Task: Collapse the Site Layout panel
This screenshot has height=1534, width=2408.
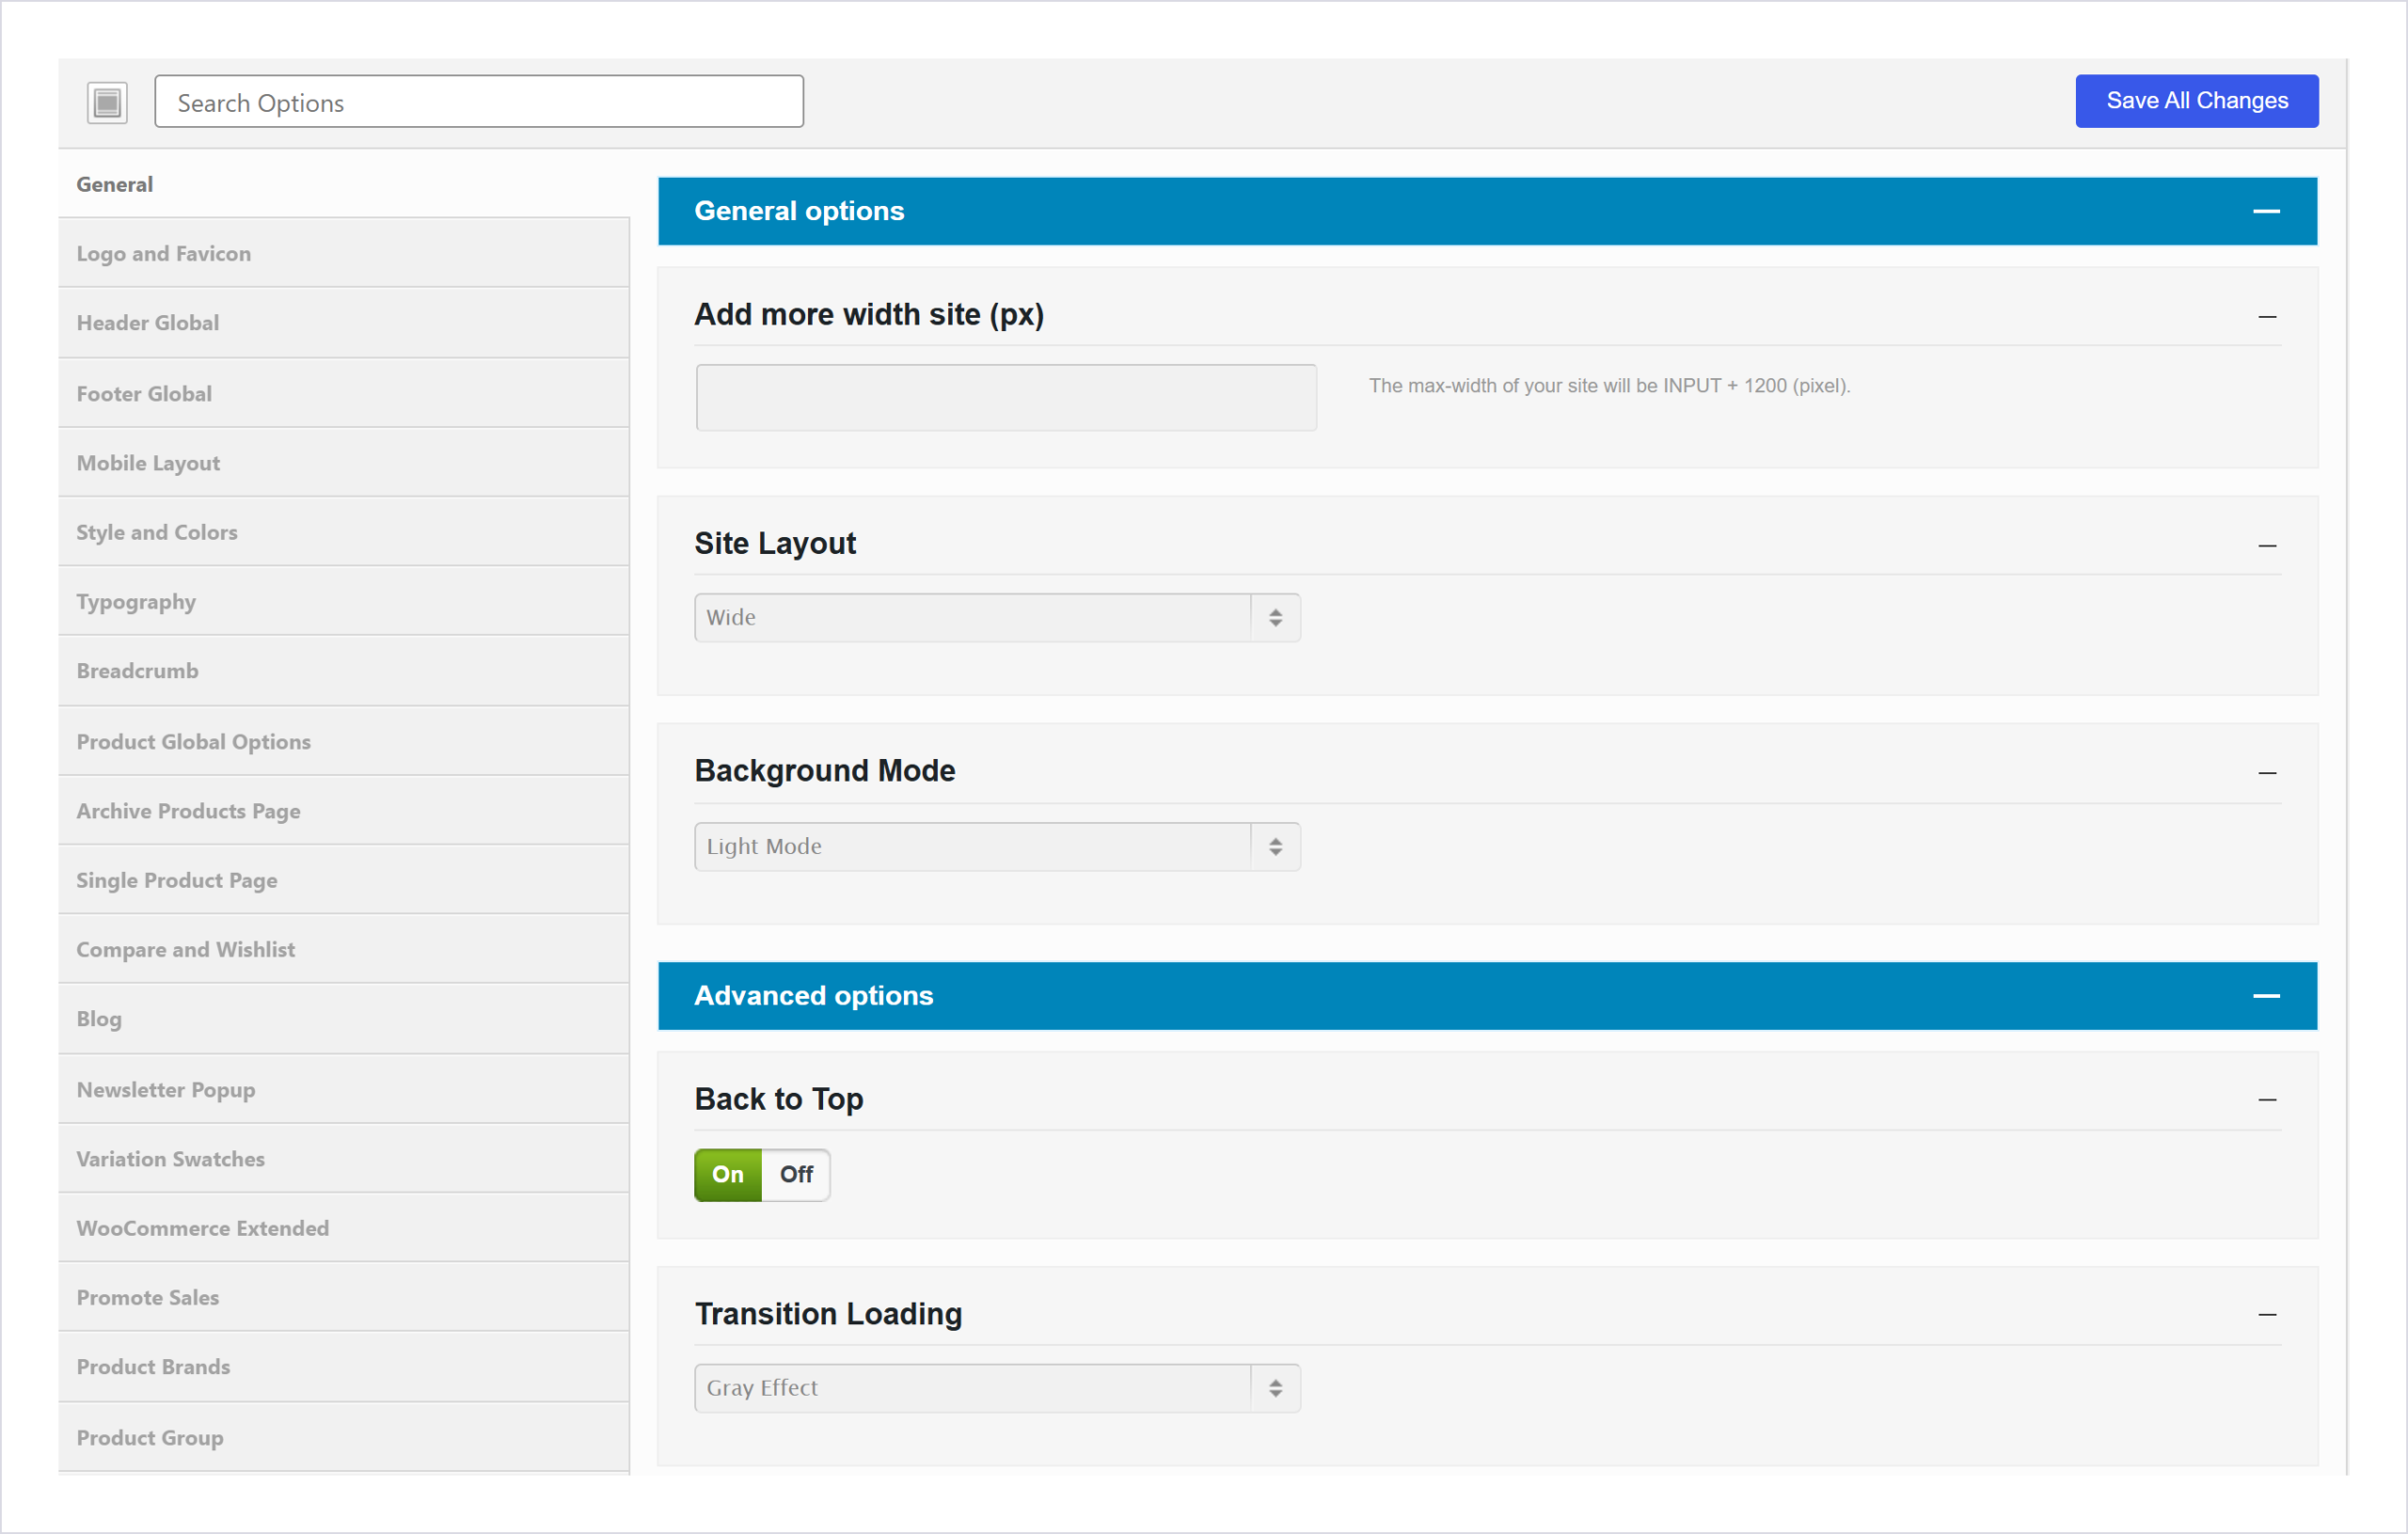Action: (x=2267, y=546)
